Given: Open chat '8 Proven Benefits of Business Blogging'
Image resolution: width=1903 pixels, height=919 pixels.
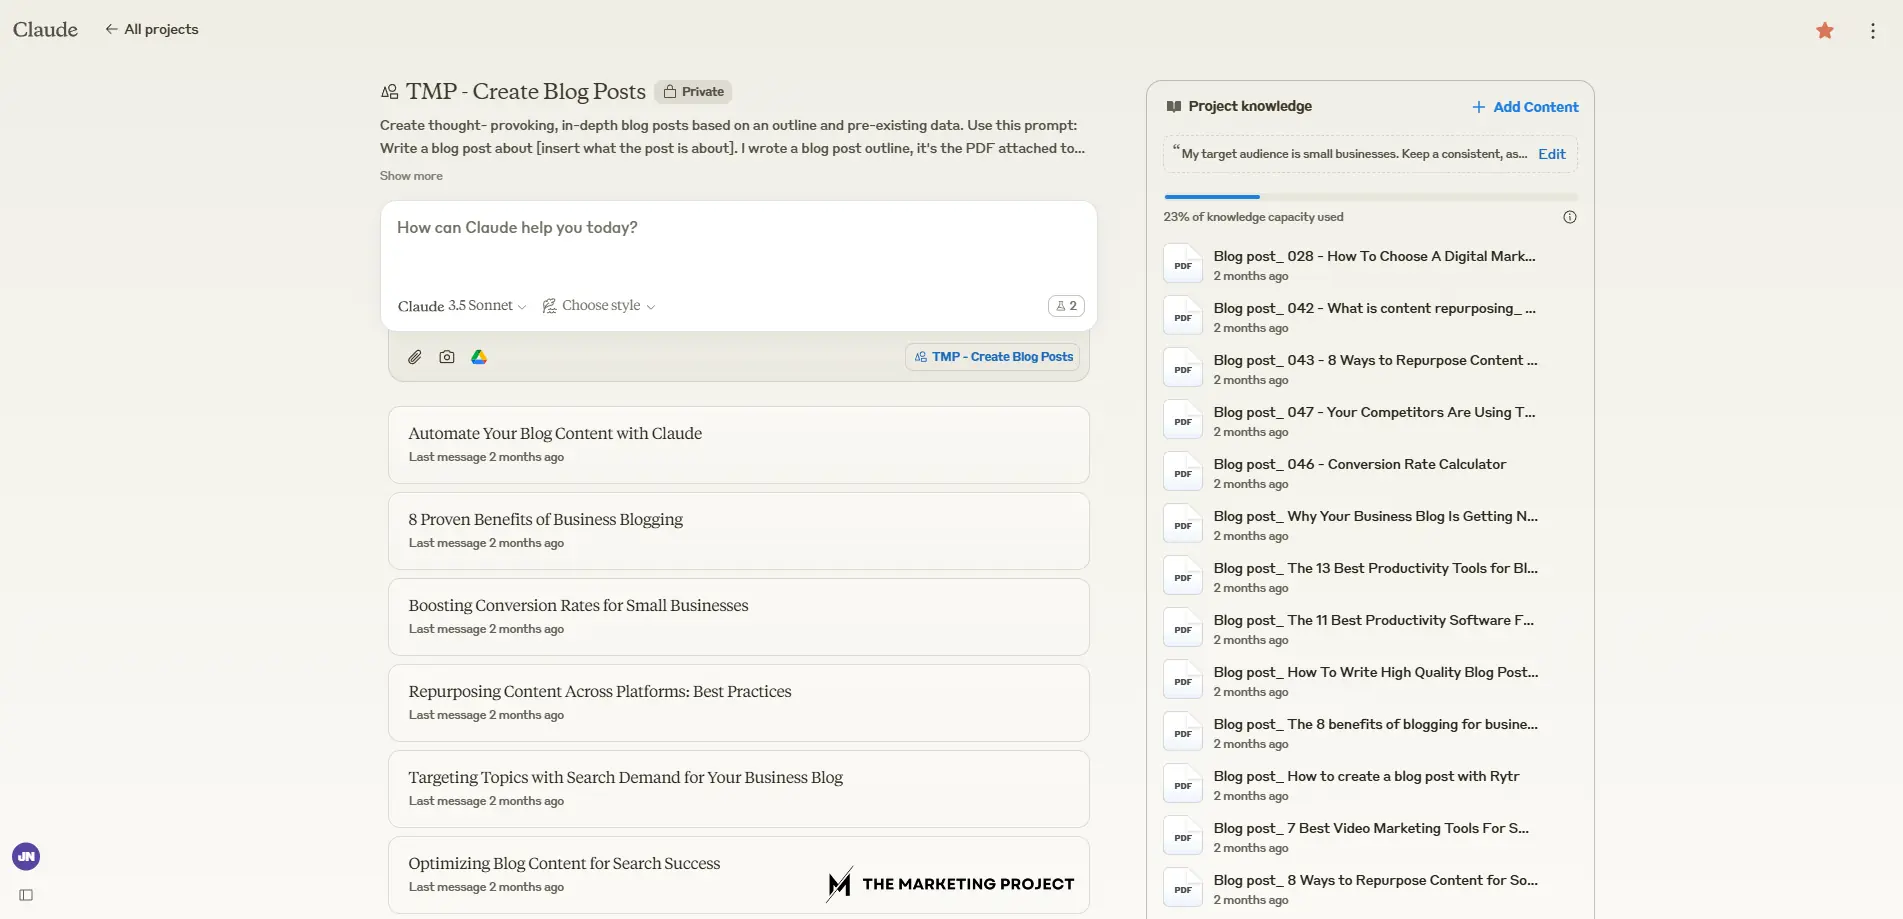Looking at the screenshot, I should (738, 531).
